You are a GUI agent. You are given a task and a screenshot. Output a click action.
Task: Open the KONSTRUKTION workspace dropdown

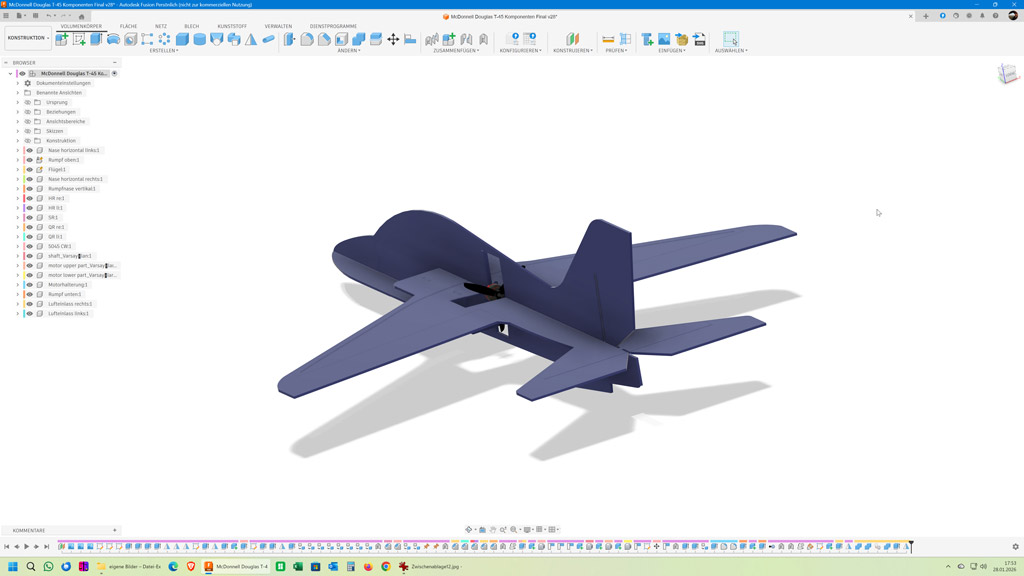[x=28, y=38]
